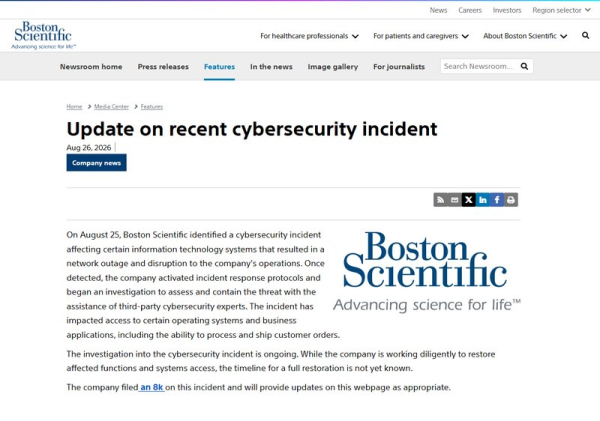Click the RSS feed share icon
The height and width of the screenshot is (421, 600).
coord(440,200)
